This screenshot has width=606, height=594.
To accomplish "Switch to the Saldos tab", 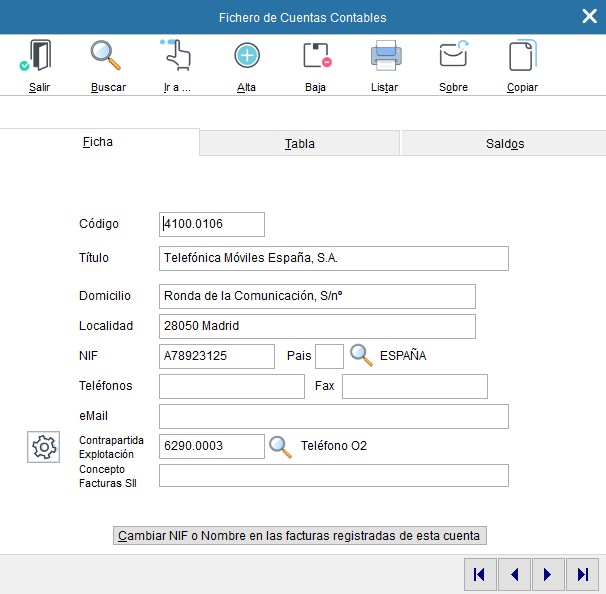I will (504, 143).
